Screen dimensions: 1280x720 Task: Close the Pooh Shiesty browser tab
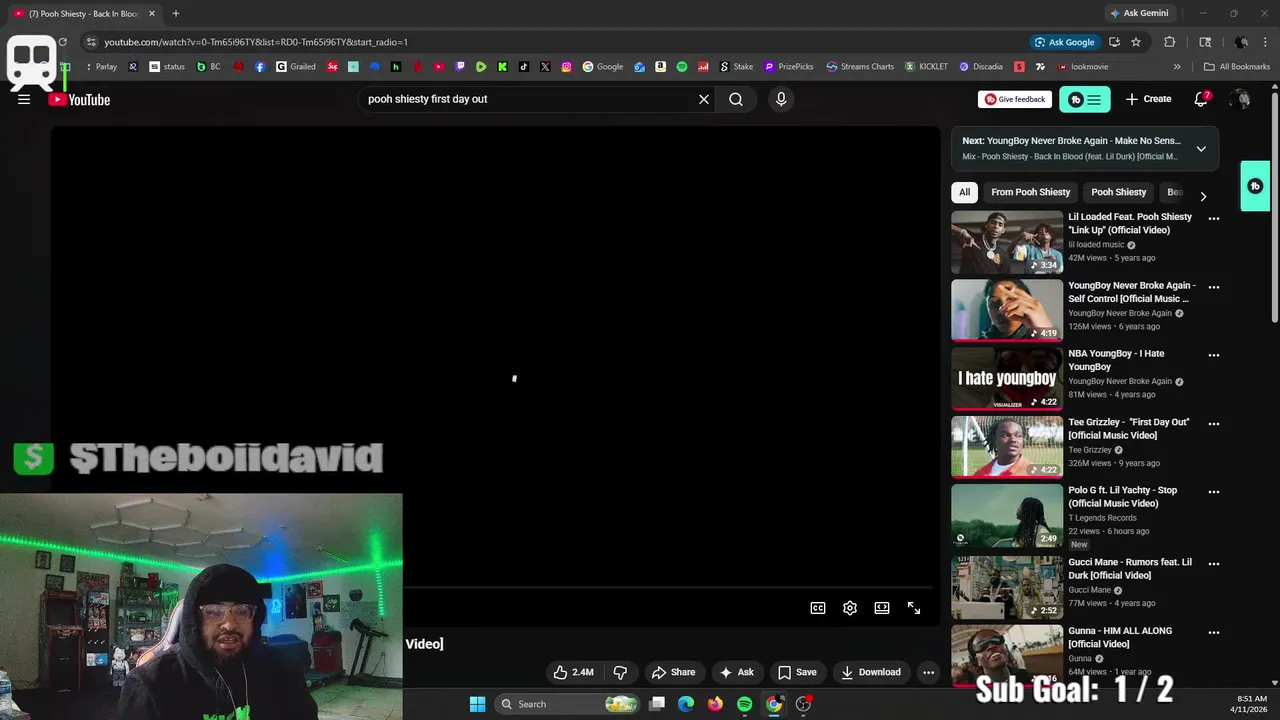pos(152,14)
